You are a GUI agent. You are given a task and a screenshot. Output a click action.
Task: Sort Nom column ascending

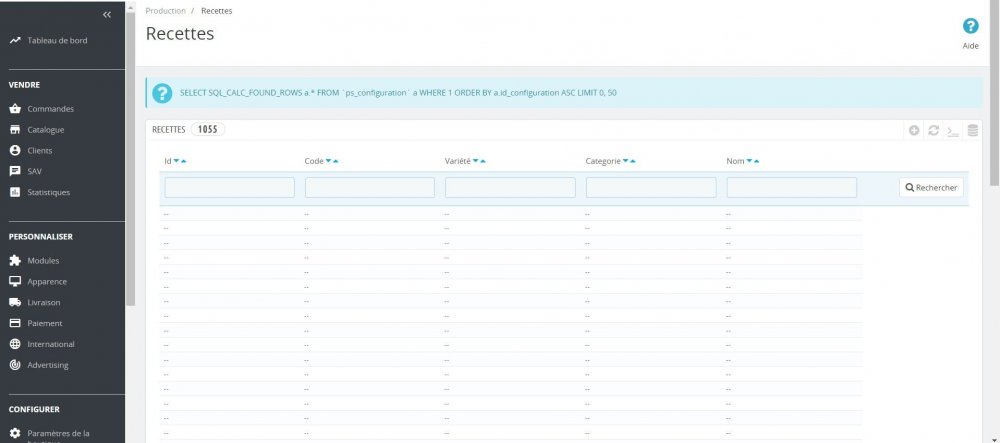(756, 161)
